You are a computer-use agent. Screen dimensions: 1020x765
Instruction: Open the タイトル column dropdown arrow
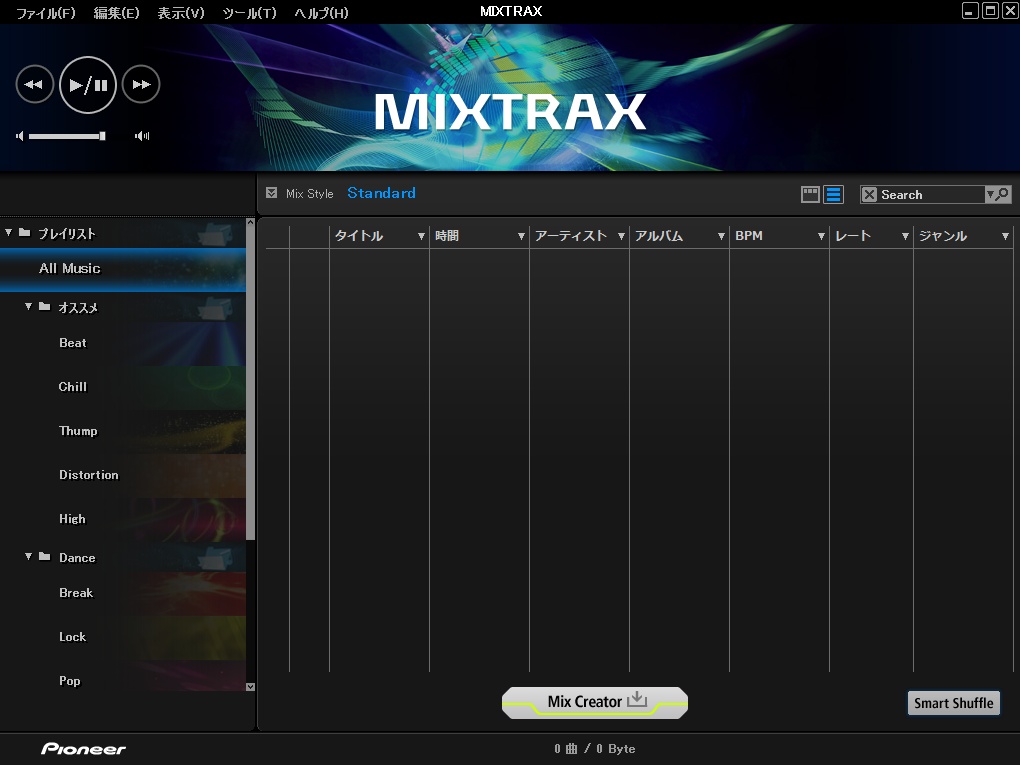(422, 236)
